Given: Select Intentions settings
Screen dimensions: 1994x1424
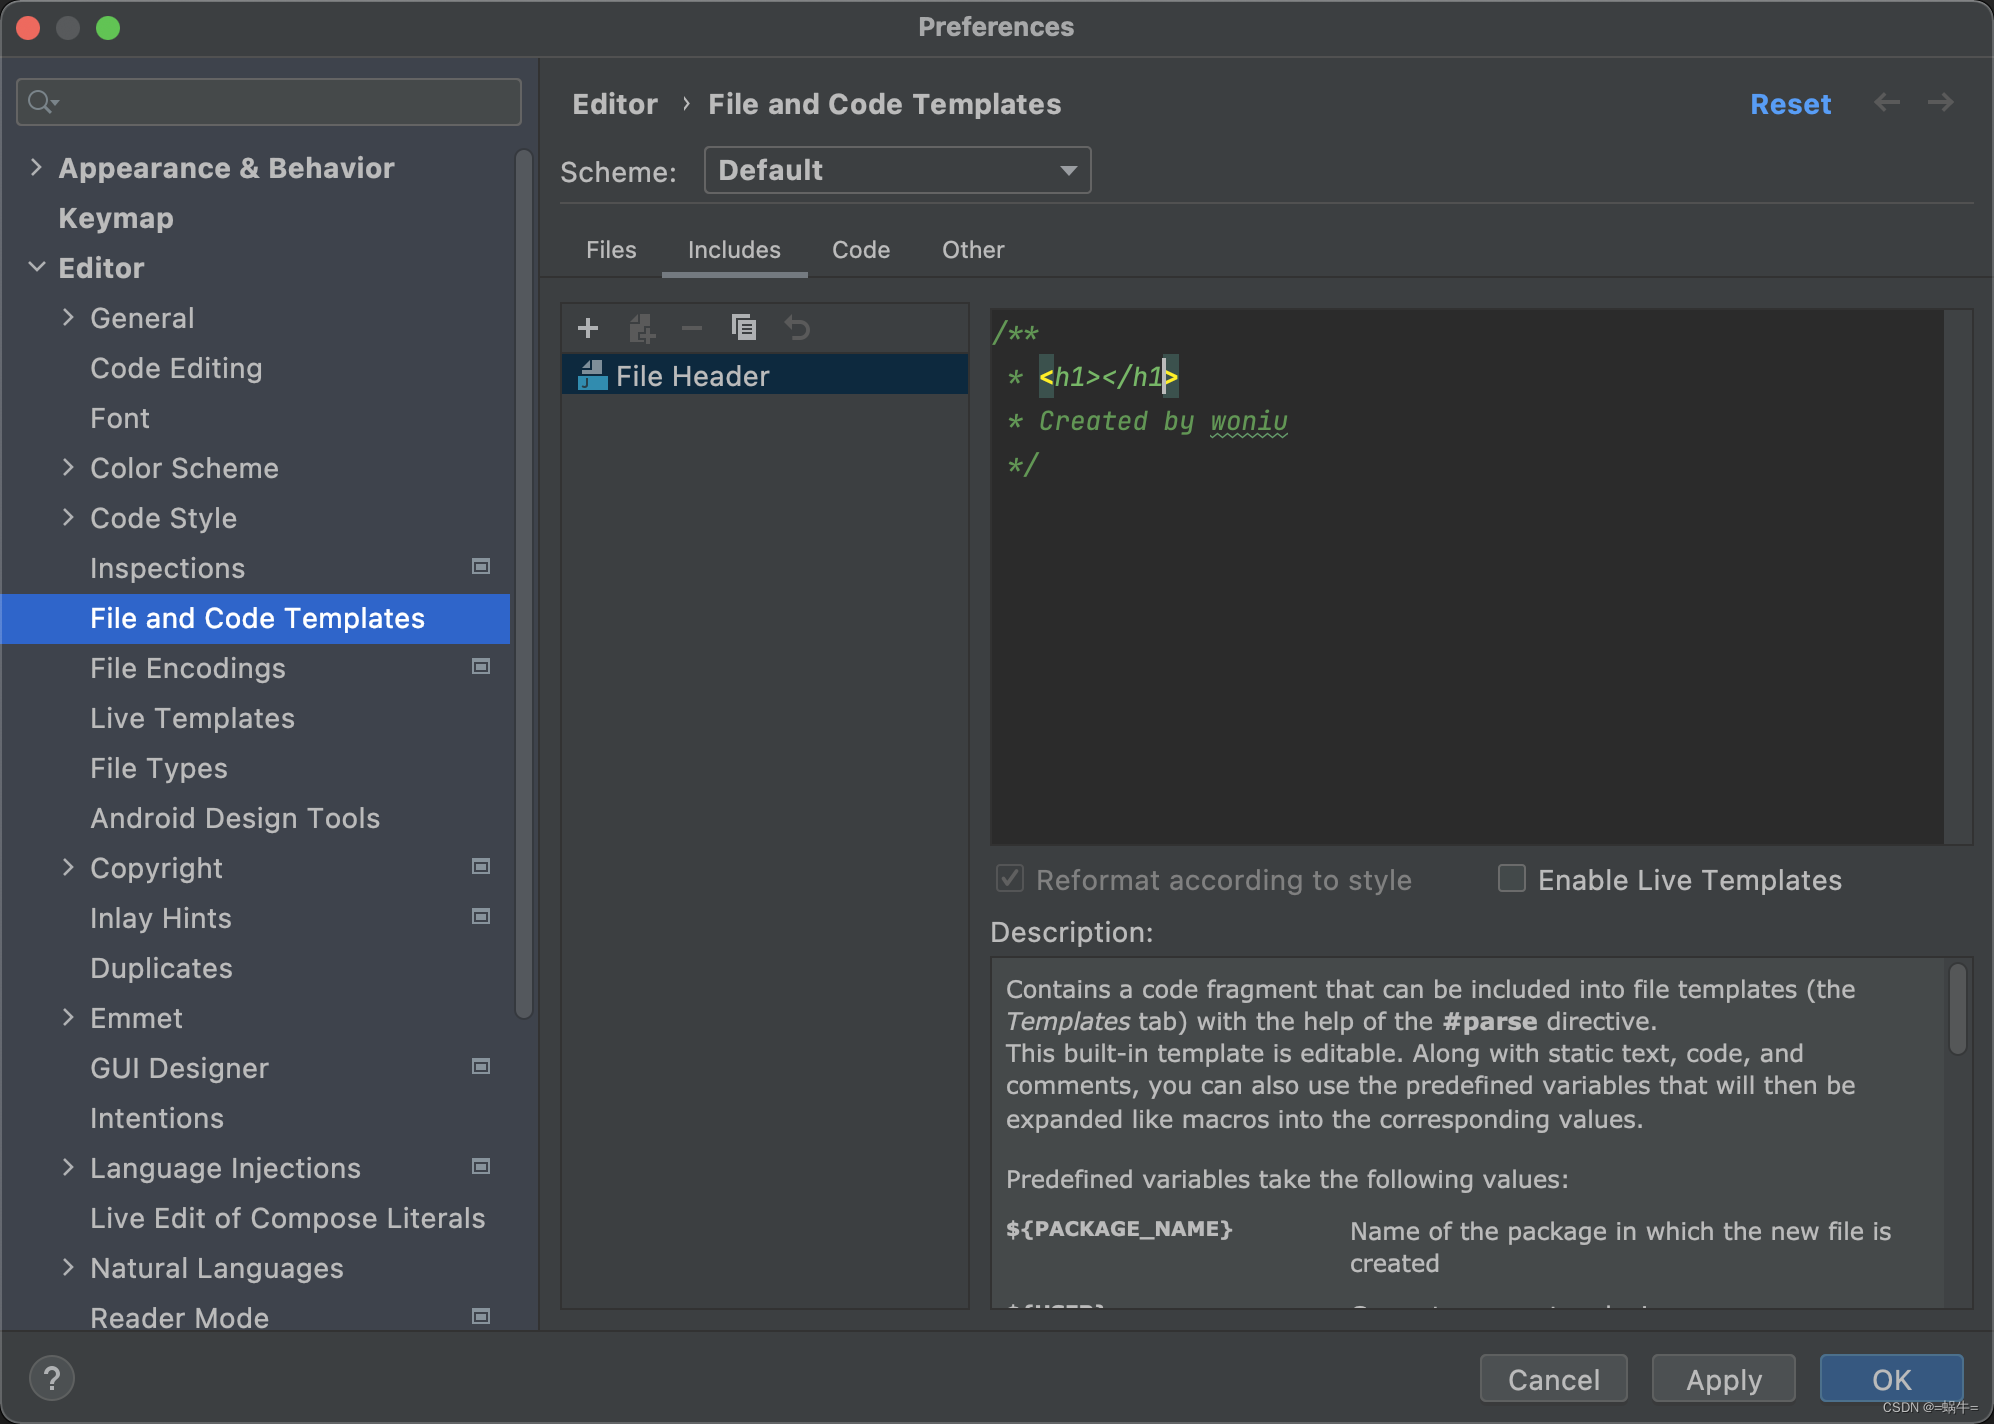Looking at the screenshot, I should (157, 1118).
